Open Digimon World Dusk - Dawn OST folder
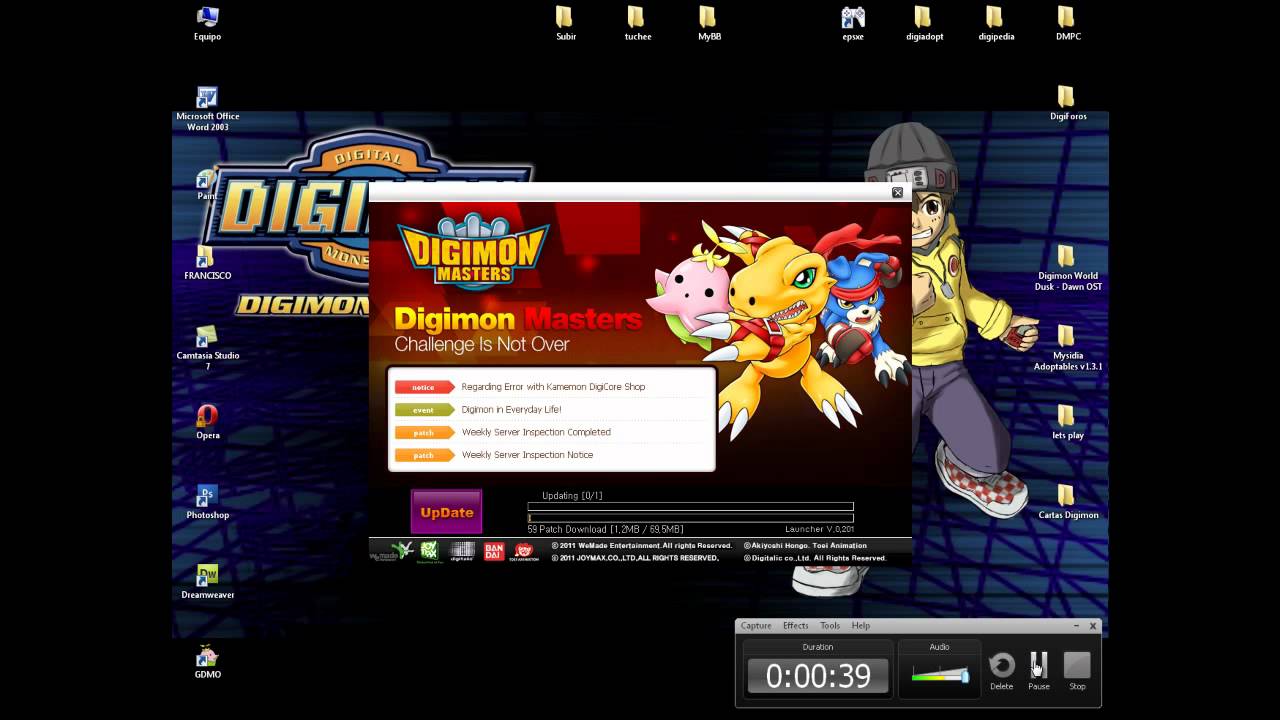 1067,269
